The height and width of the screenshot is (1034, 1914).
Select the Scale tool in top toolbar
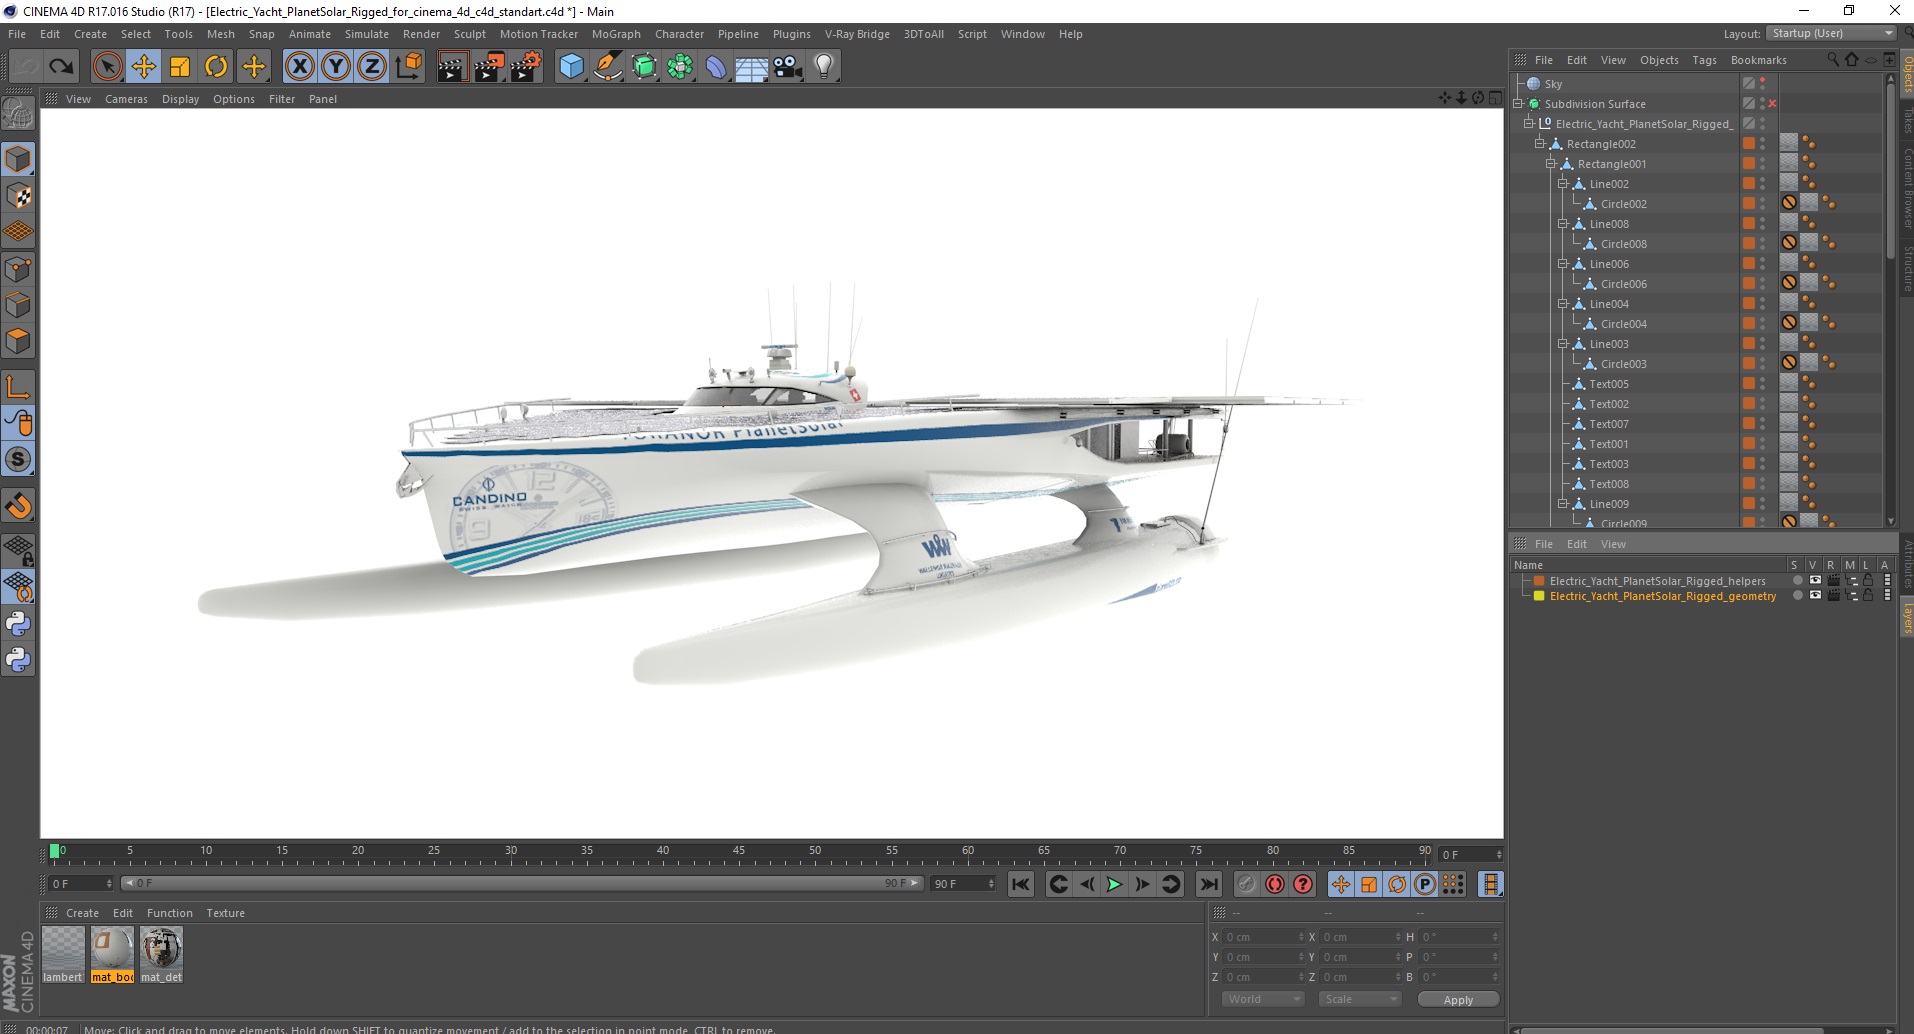[180, 67]
